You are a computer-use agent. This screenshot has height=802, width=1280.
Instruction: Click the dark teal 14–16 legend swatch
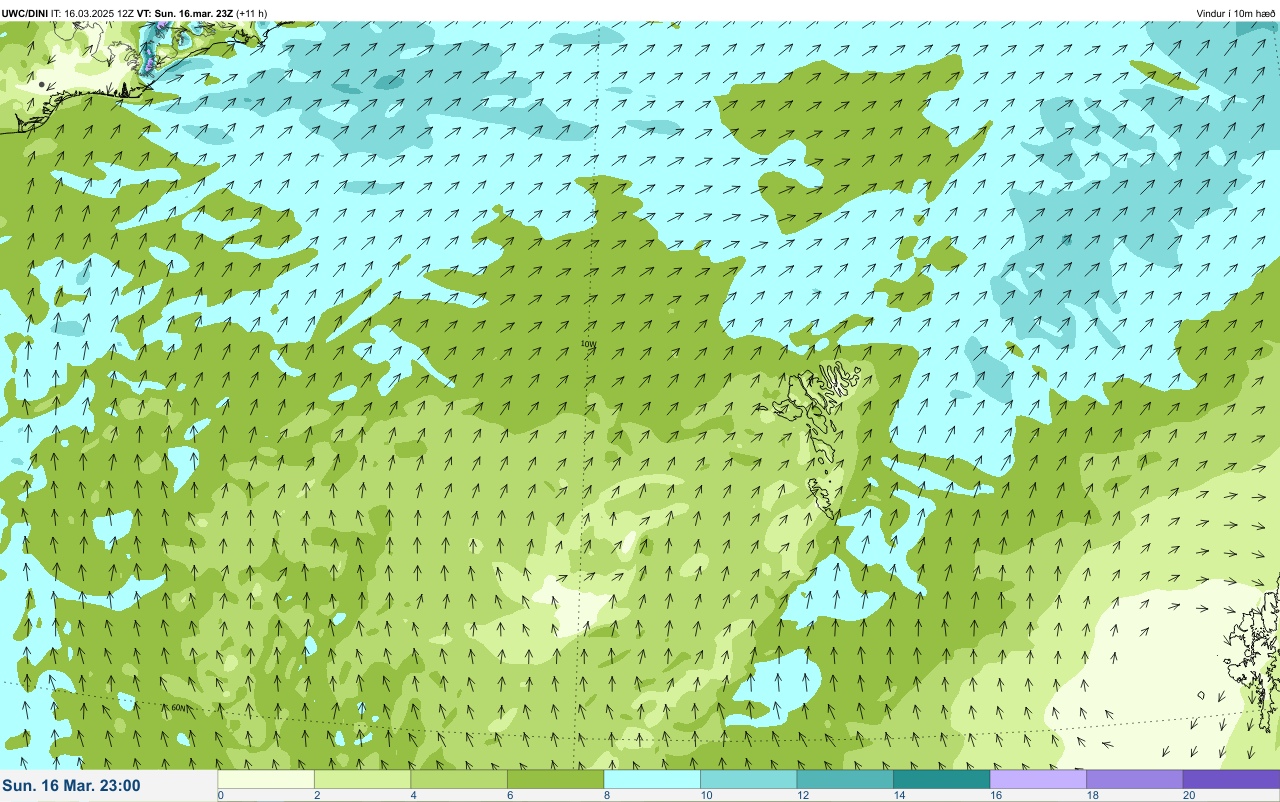941,779
